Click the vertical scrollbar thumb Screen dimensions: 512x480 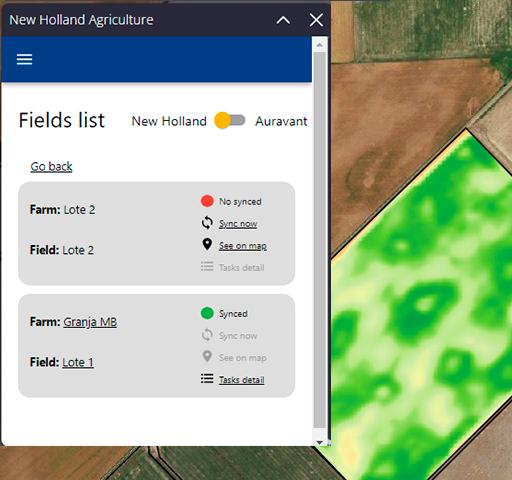point(319,239)
